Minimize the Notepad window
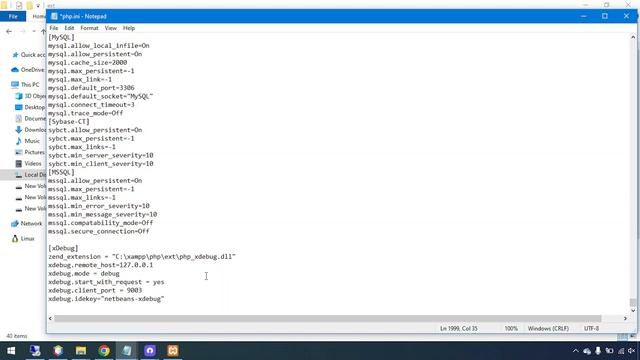Viewport: 640px width, 360px height. 584,16
